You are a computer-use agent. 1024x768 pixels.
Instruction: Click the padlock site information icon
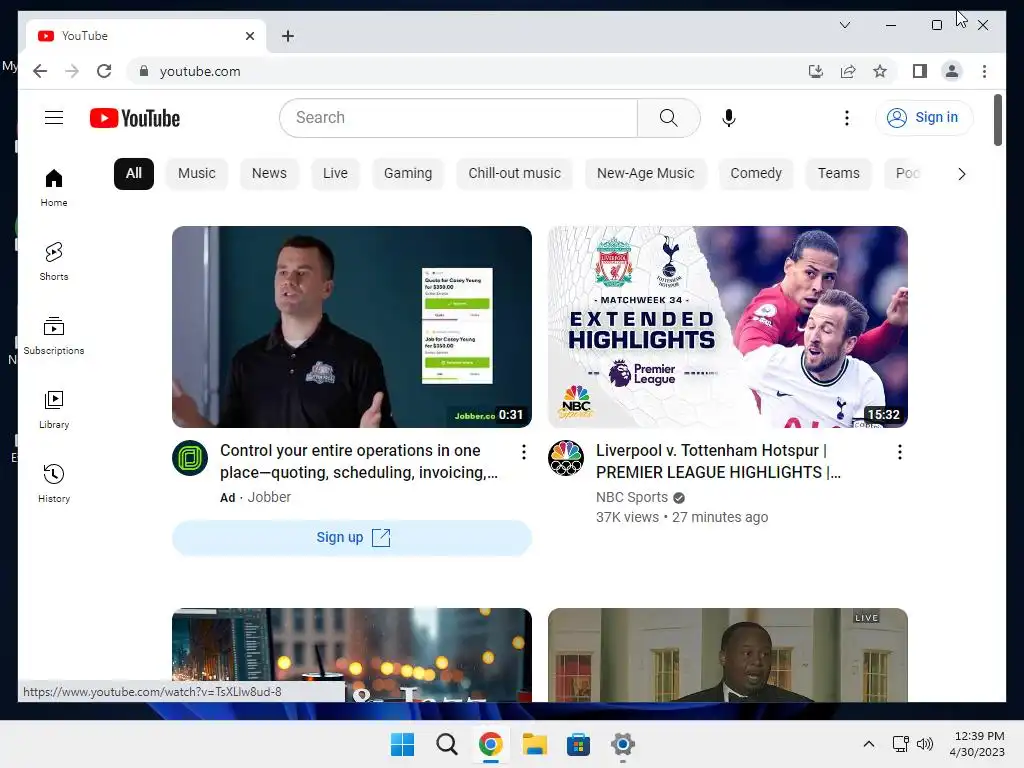(x=144, y=71)
